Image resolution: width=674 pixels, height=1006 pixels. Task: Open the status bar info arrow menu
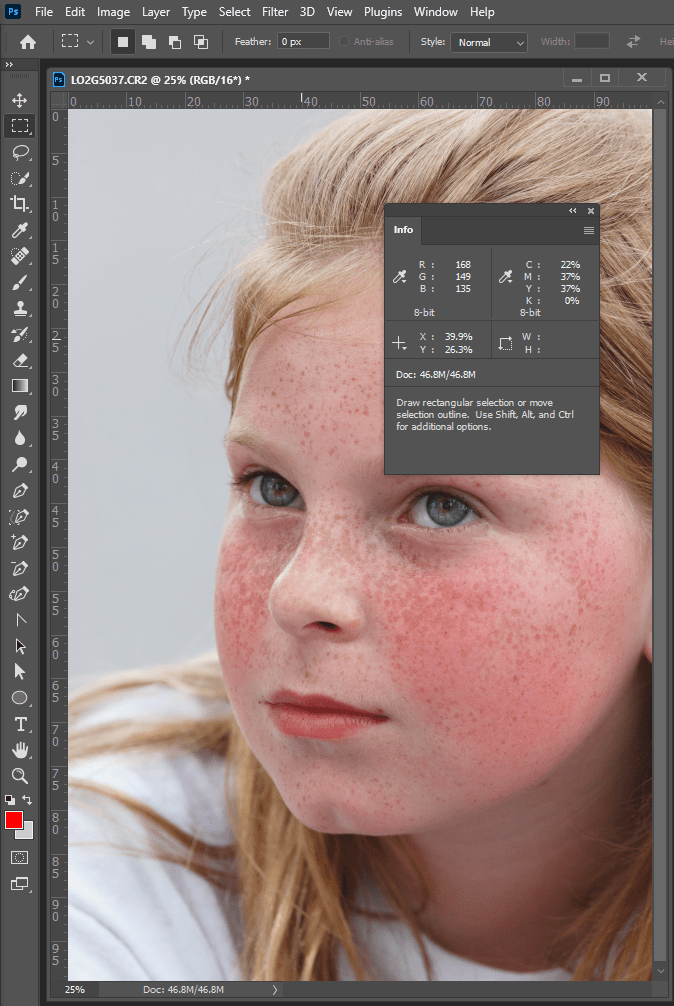pos(275,989)
